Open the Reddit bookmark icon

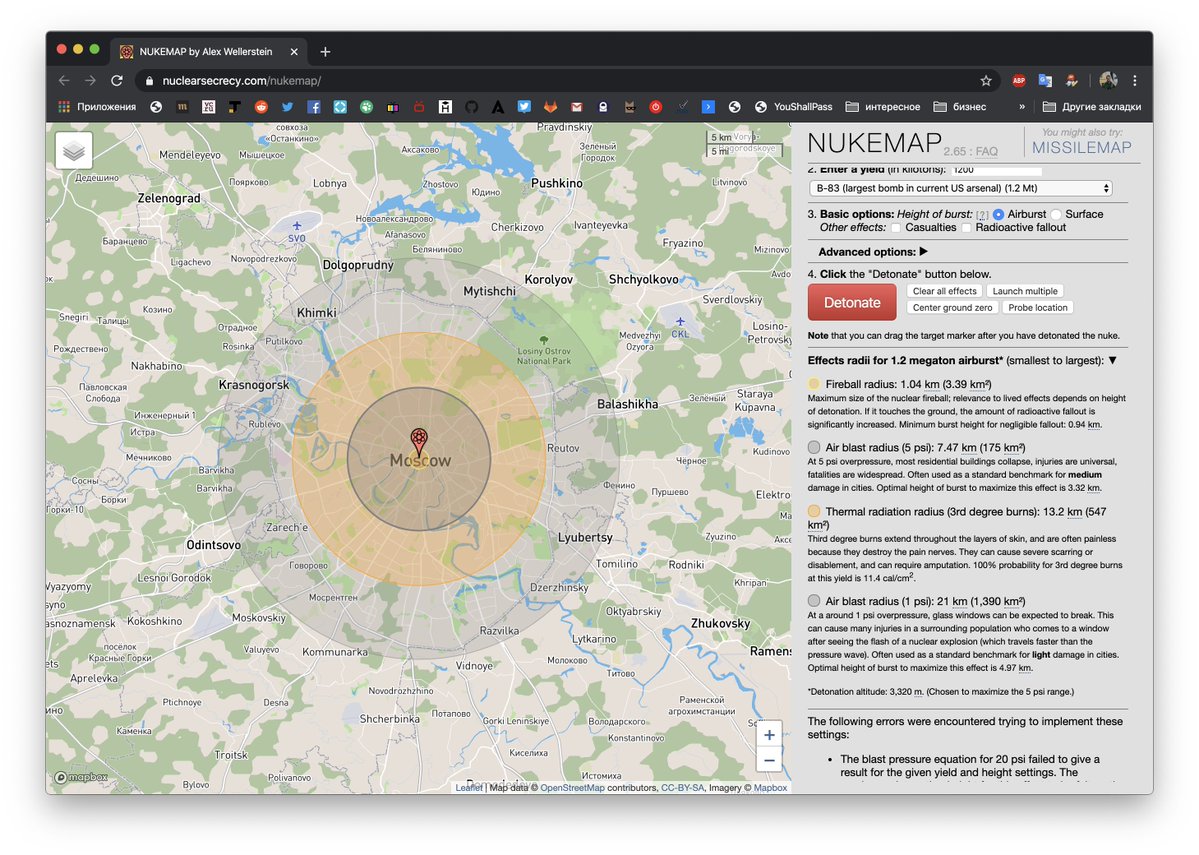pyautogui.click(x=261, y=106)
